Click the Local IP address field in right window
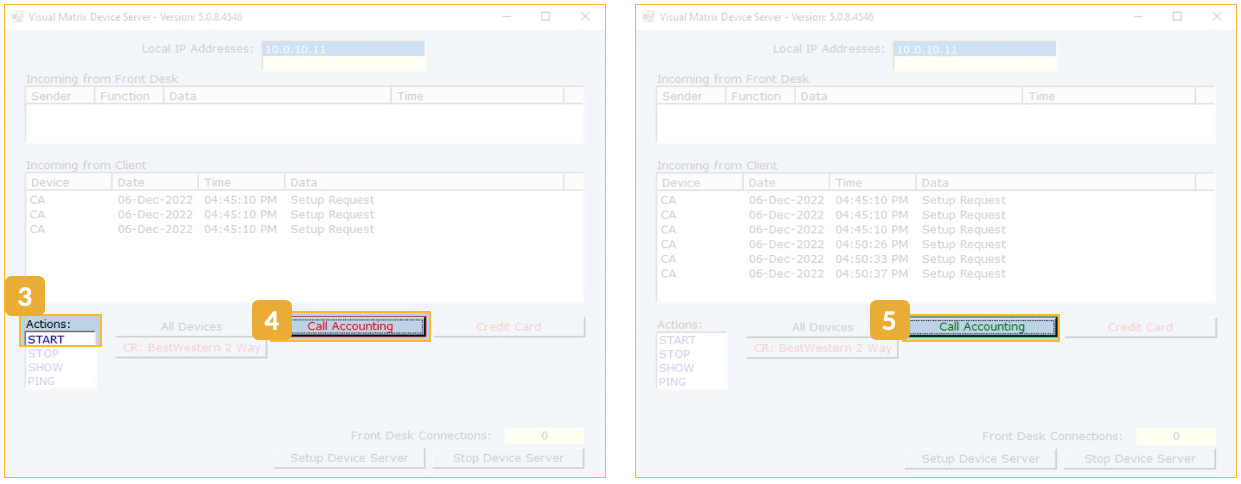Image resolution: width=1241 pixels, height=484 pixels. 974,49
